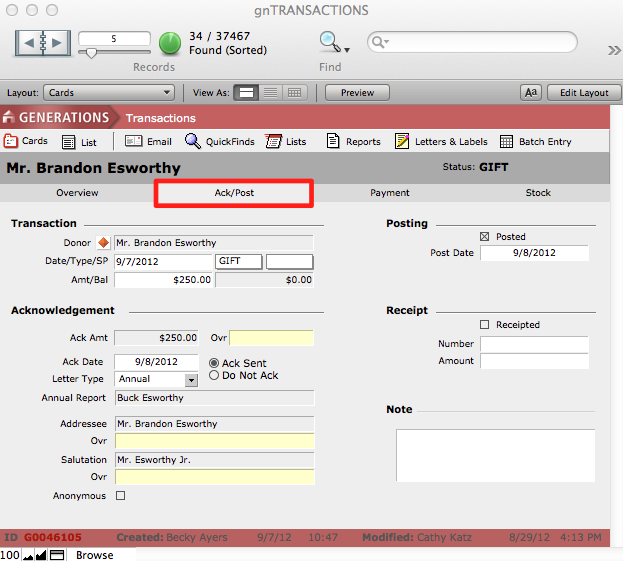623x561 pixels.
Task: Open the Letter Type dropdown
Action: tap(191, 380)
